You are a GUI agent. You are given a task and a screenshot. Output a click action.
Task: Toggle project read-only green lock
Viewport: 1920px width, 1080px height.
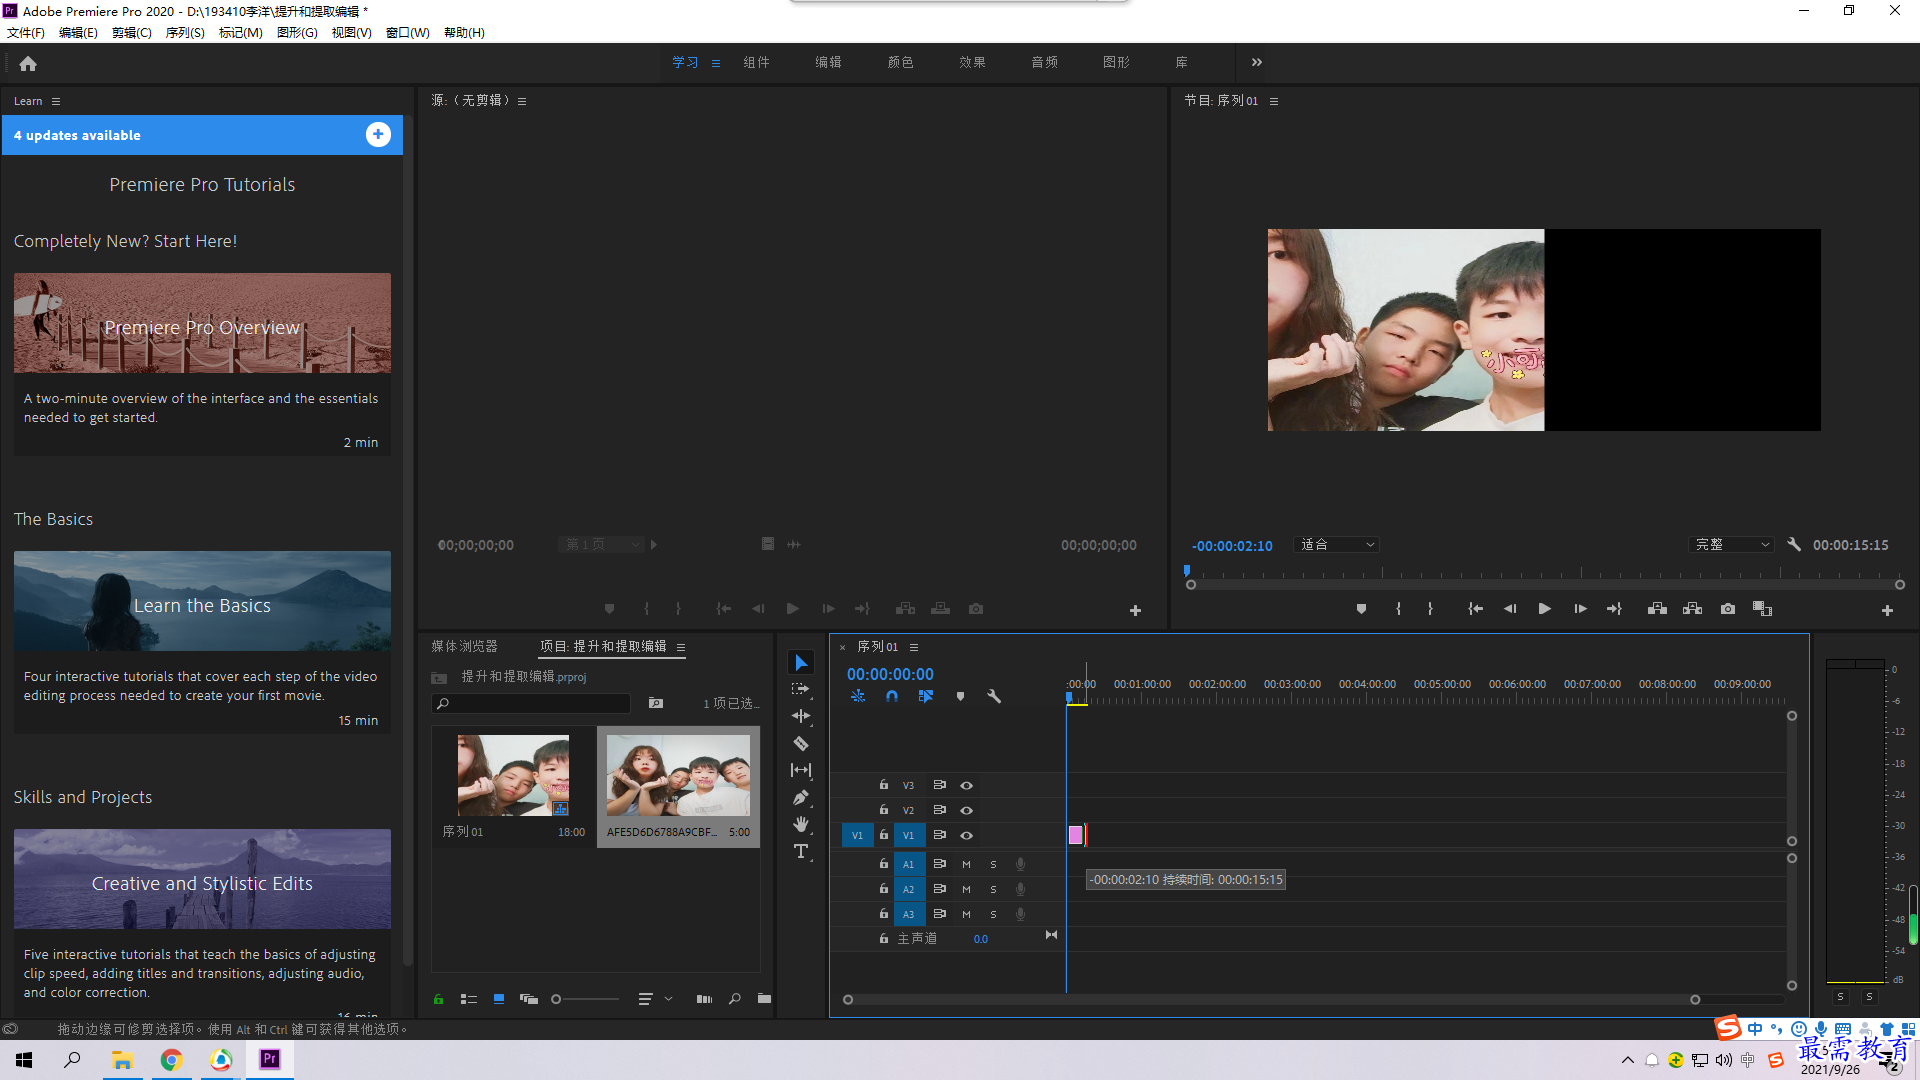pos(438,999)
